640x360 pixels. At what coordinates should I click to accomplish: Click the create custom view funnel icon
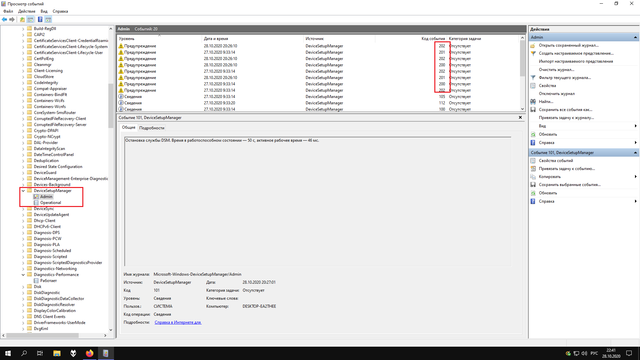tap(533, 53)
